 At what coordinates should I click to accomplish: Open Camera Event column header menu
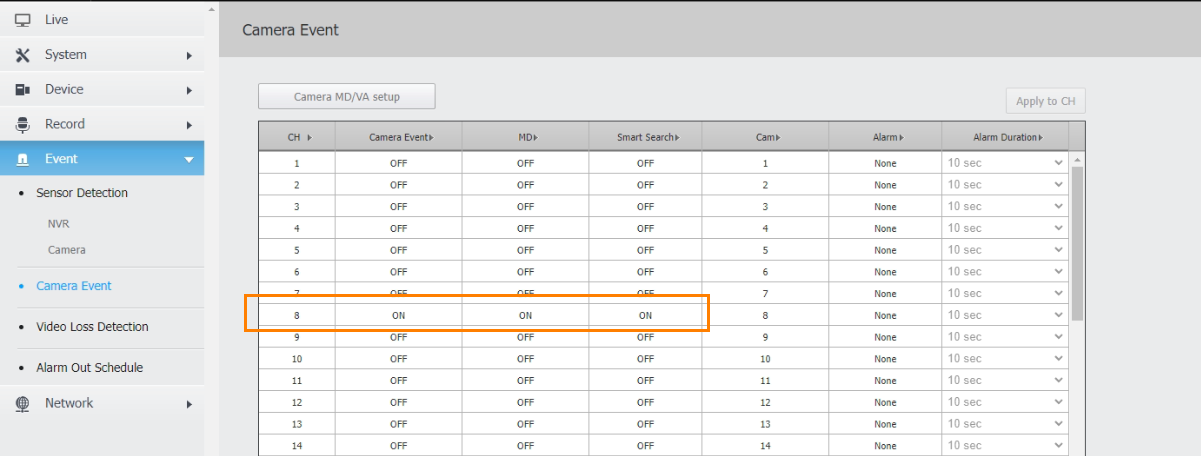[x=401, y=137]
